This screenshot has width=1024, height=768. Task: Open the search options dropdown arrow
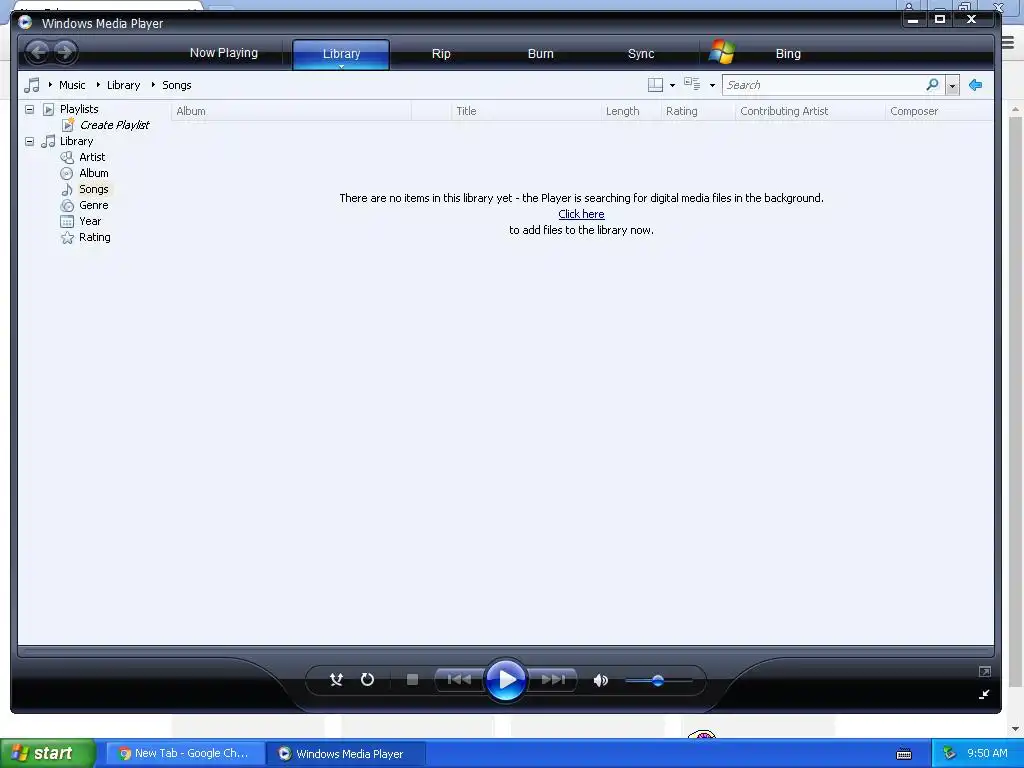point(952,86)
